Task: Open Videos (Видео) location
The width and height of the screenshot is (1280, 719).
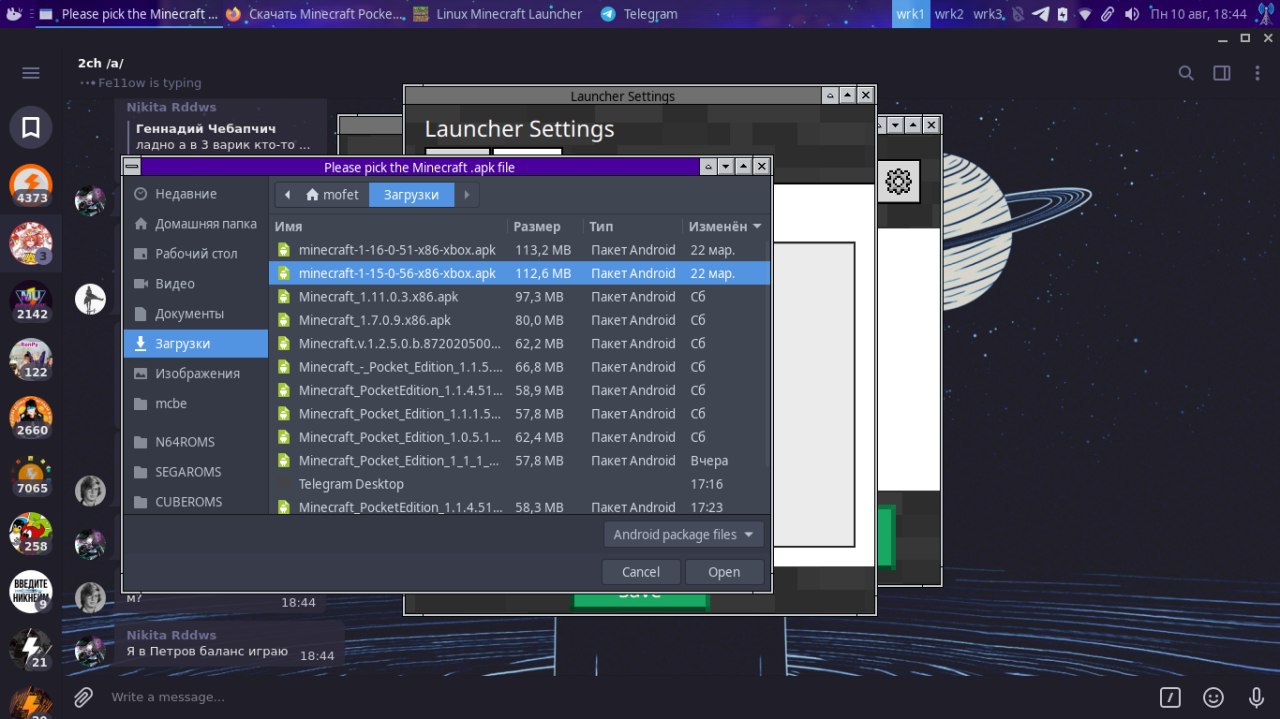Action: (195, 284)
